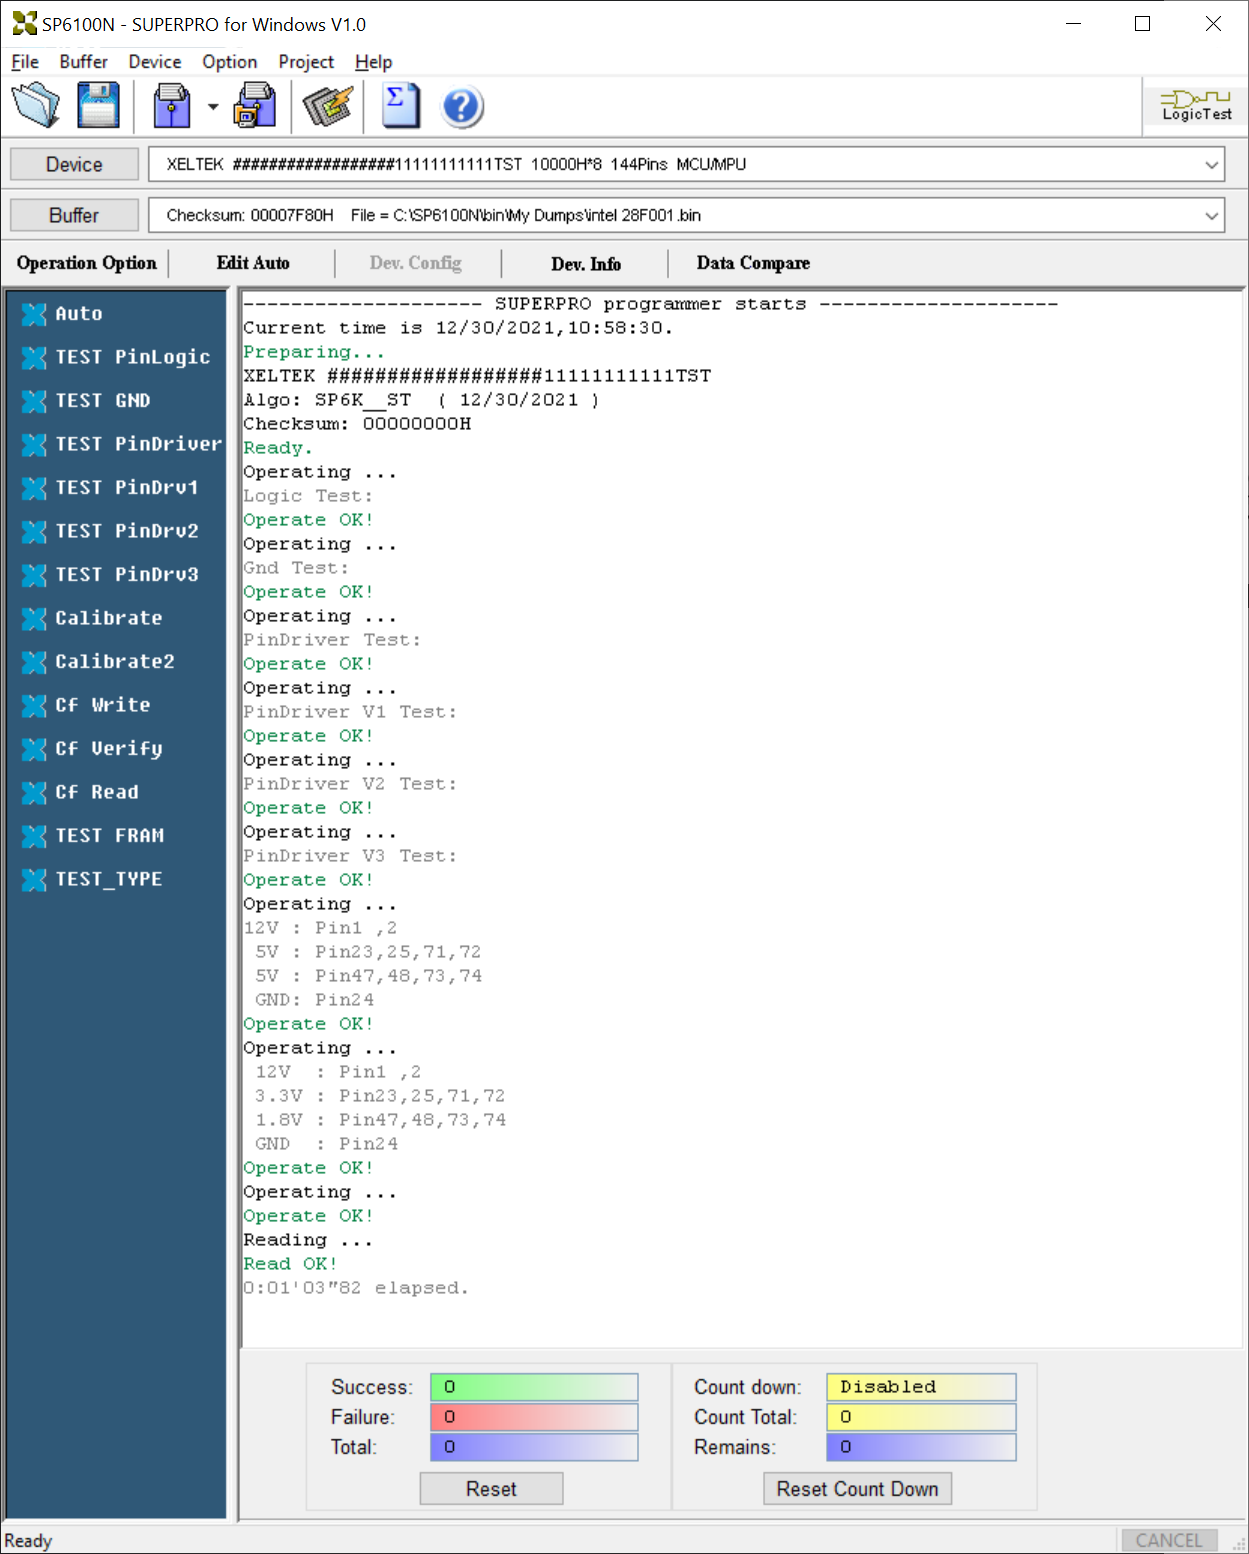The height and width of the screenshot is (1554, 1249).
Task: Click the 'Checksum: 00000000H' log line
Action: tap(357, 424)
